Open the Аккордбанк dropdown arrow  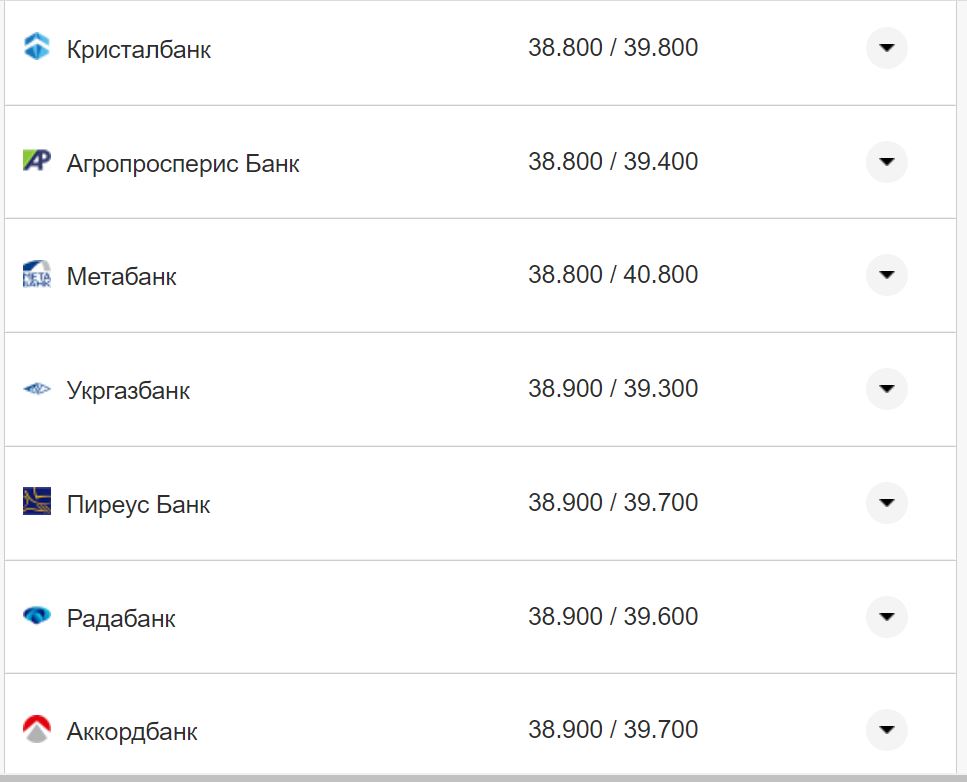click(x=886, y=730)
